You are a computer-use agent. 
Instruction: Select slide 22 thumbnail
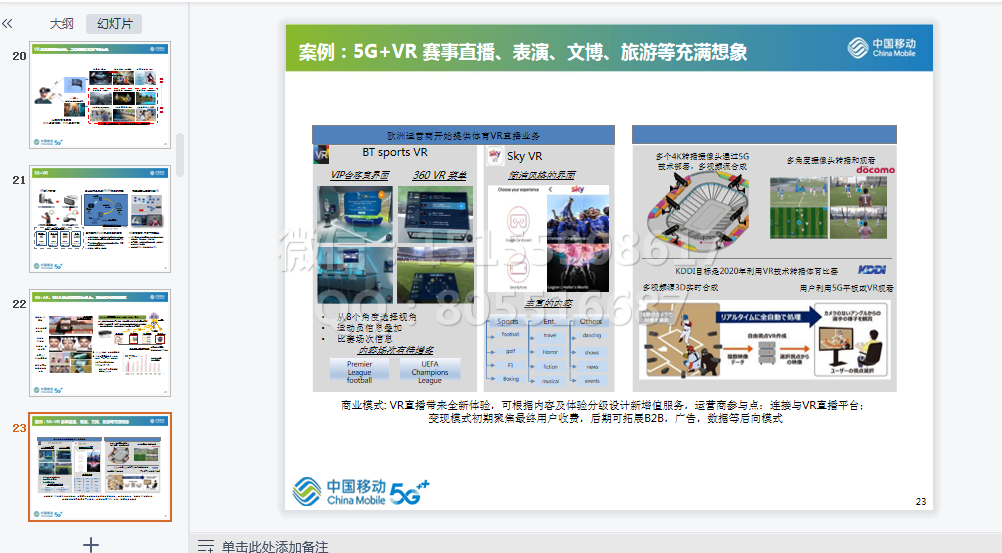point(100,343)
